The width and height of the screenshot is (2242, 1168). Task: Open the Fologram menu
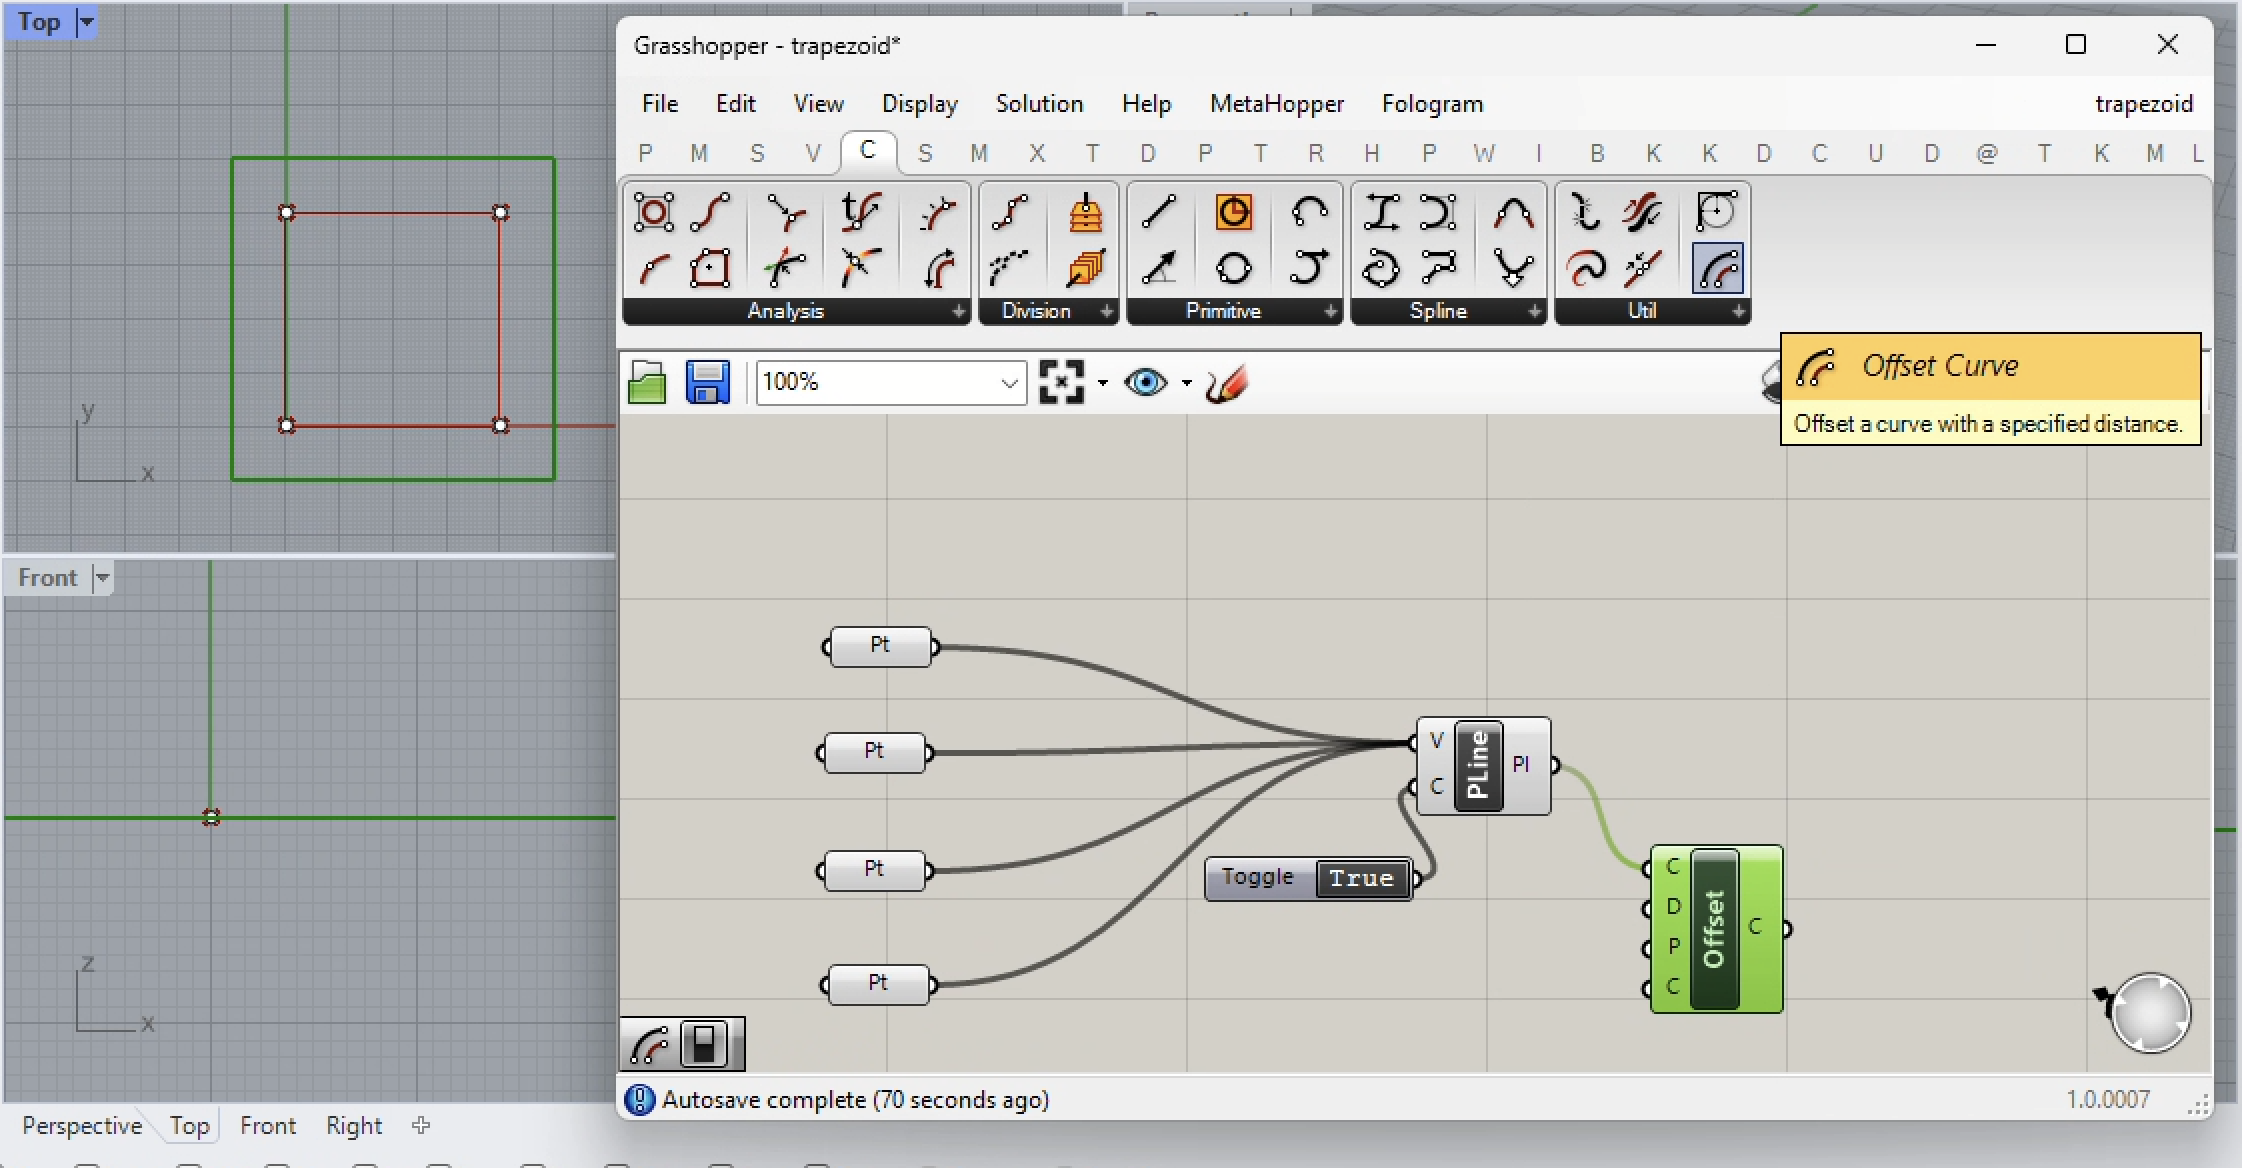click(x=1432, y=104)
